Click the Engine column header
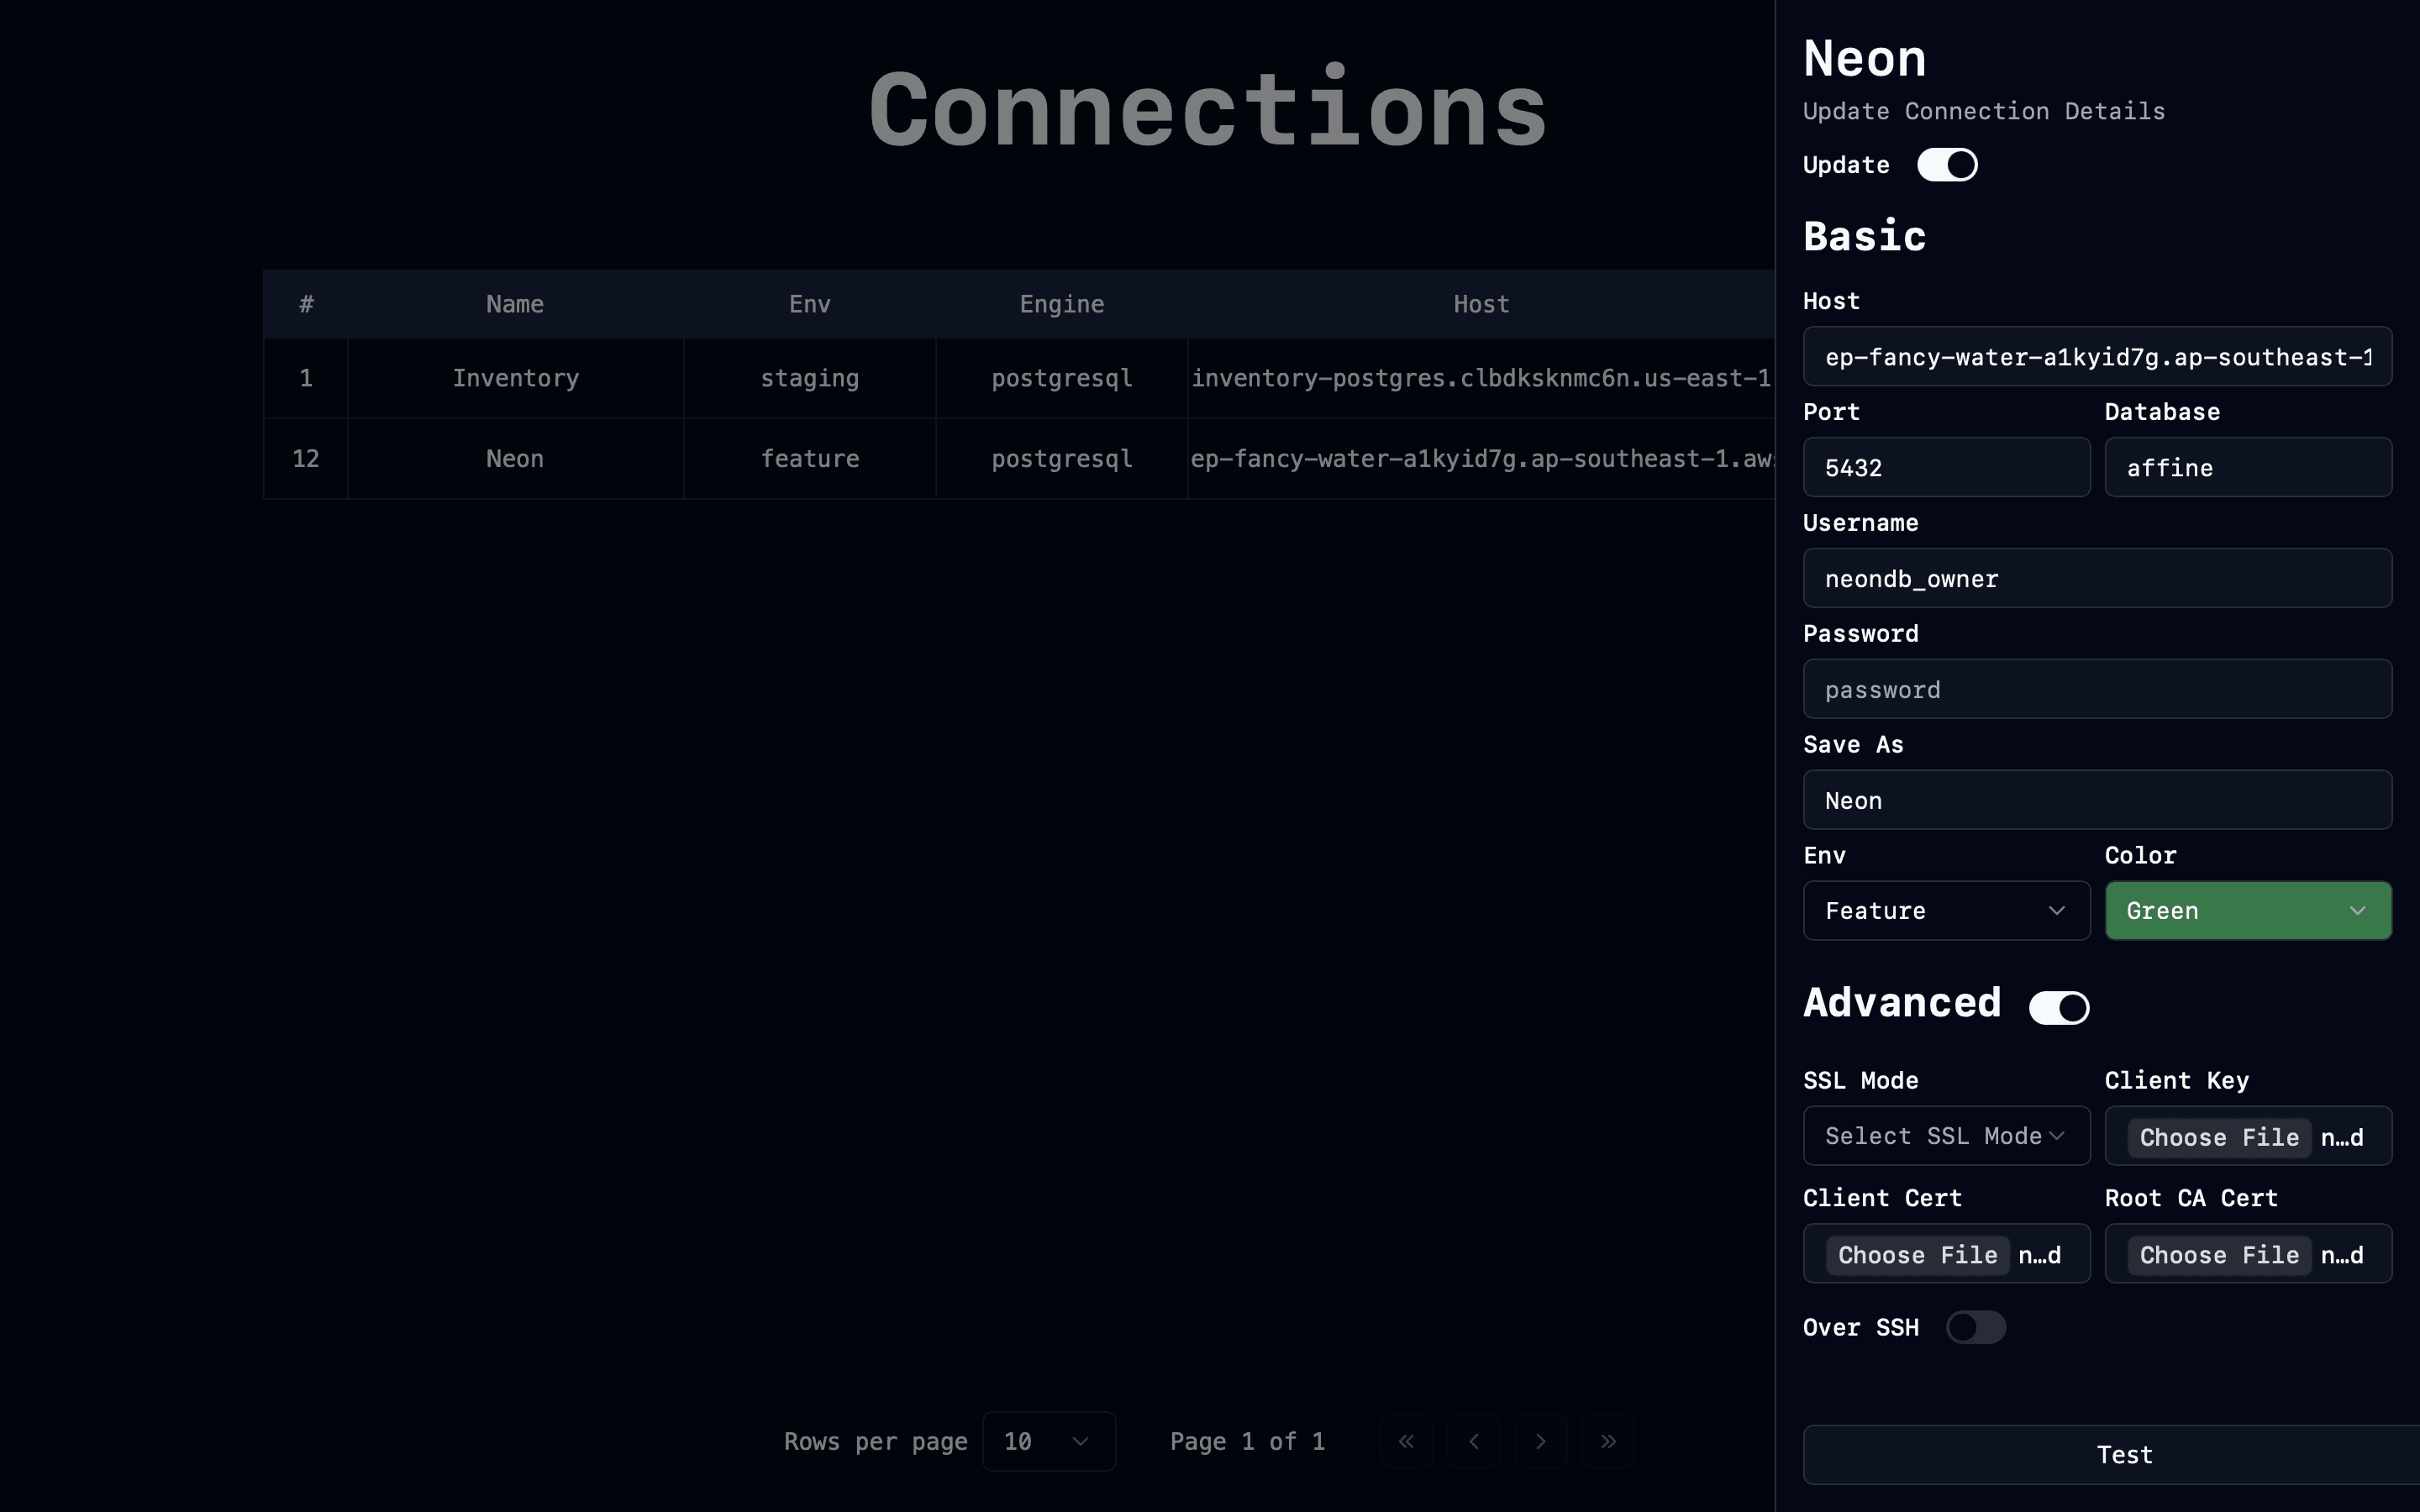The height and width of the screenshot is (1512, 2420). pyautogui.click(x=1061, y=304)
